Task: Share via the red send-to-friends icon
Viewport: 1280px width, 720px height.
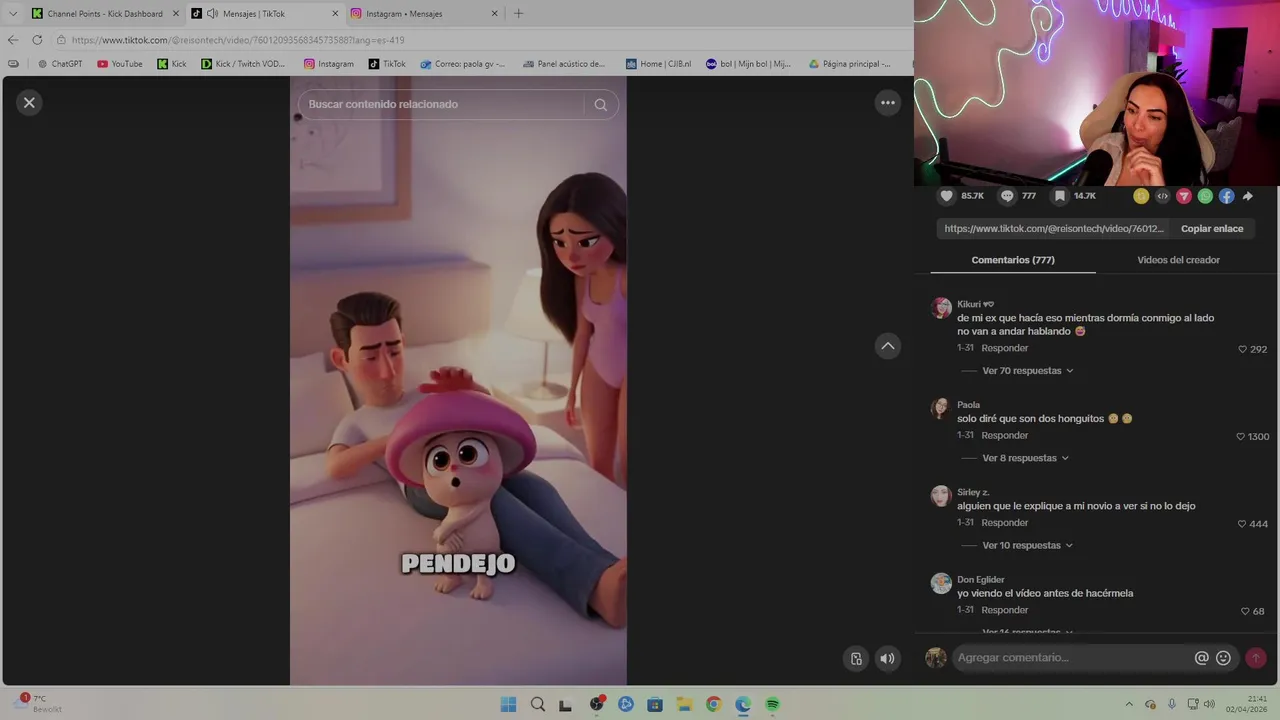Action: click(1184, 196)
